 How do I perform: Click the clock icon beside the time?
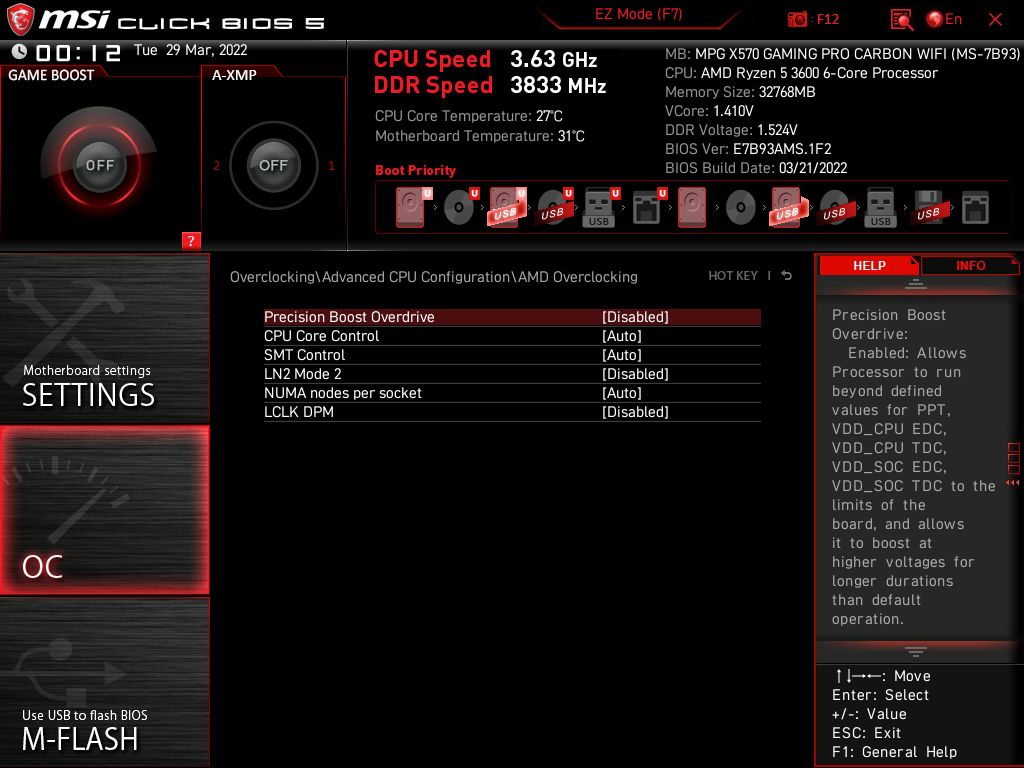[x=20, y=51]
